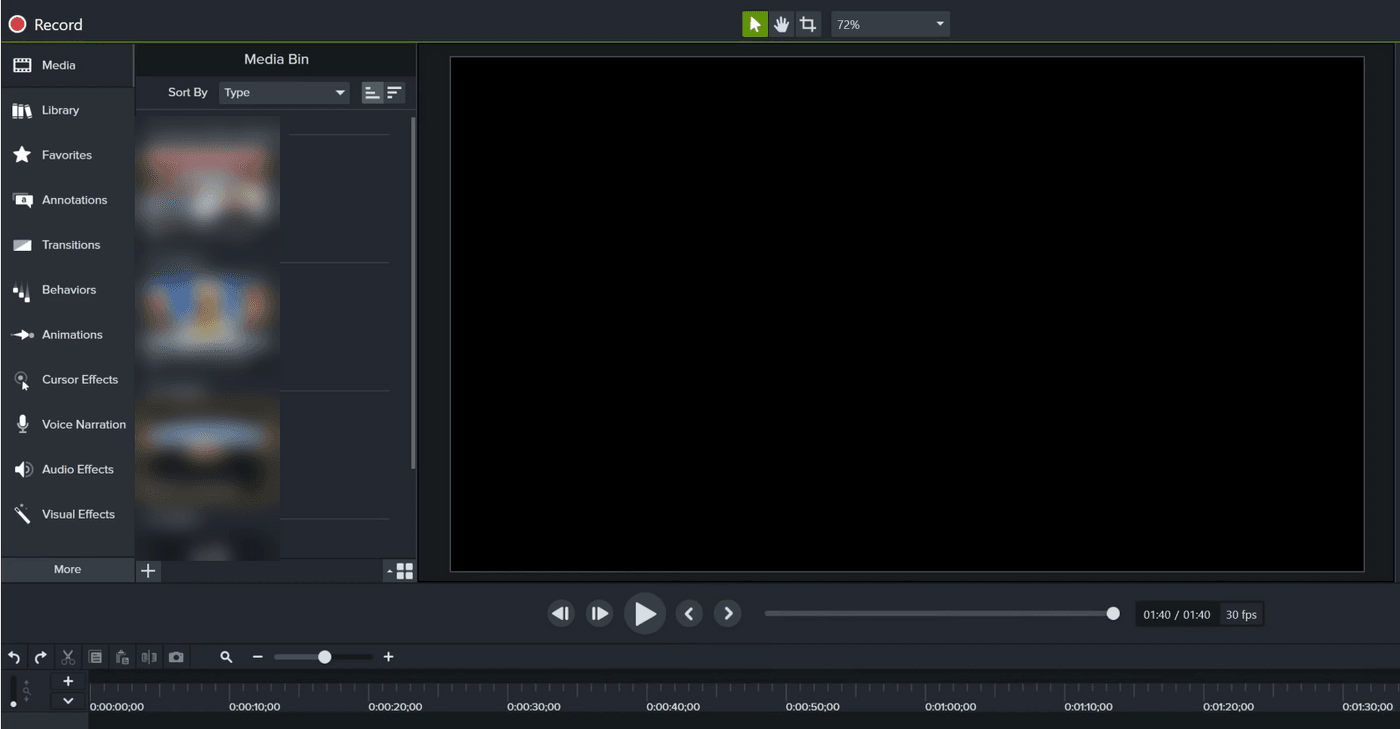
Task: Click the Redo arrow icon
Action: coord(41,657)
